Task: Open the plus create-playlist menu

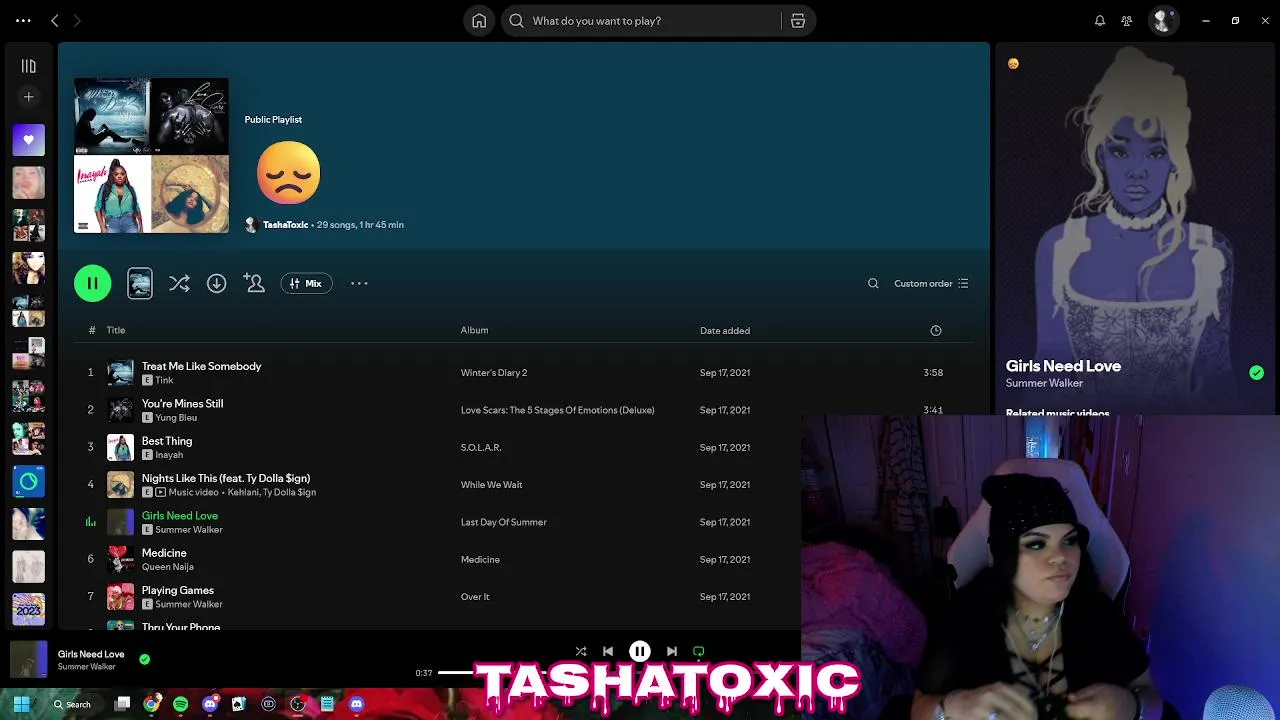Action: click(x=28, y=97)
